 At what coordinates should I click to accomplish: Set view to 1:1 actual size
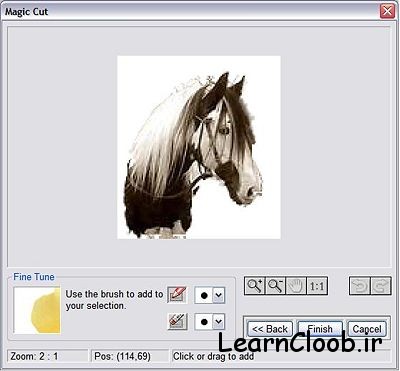tap(317, 286)
